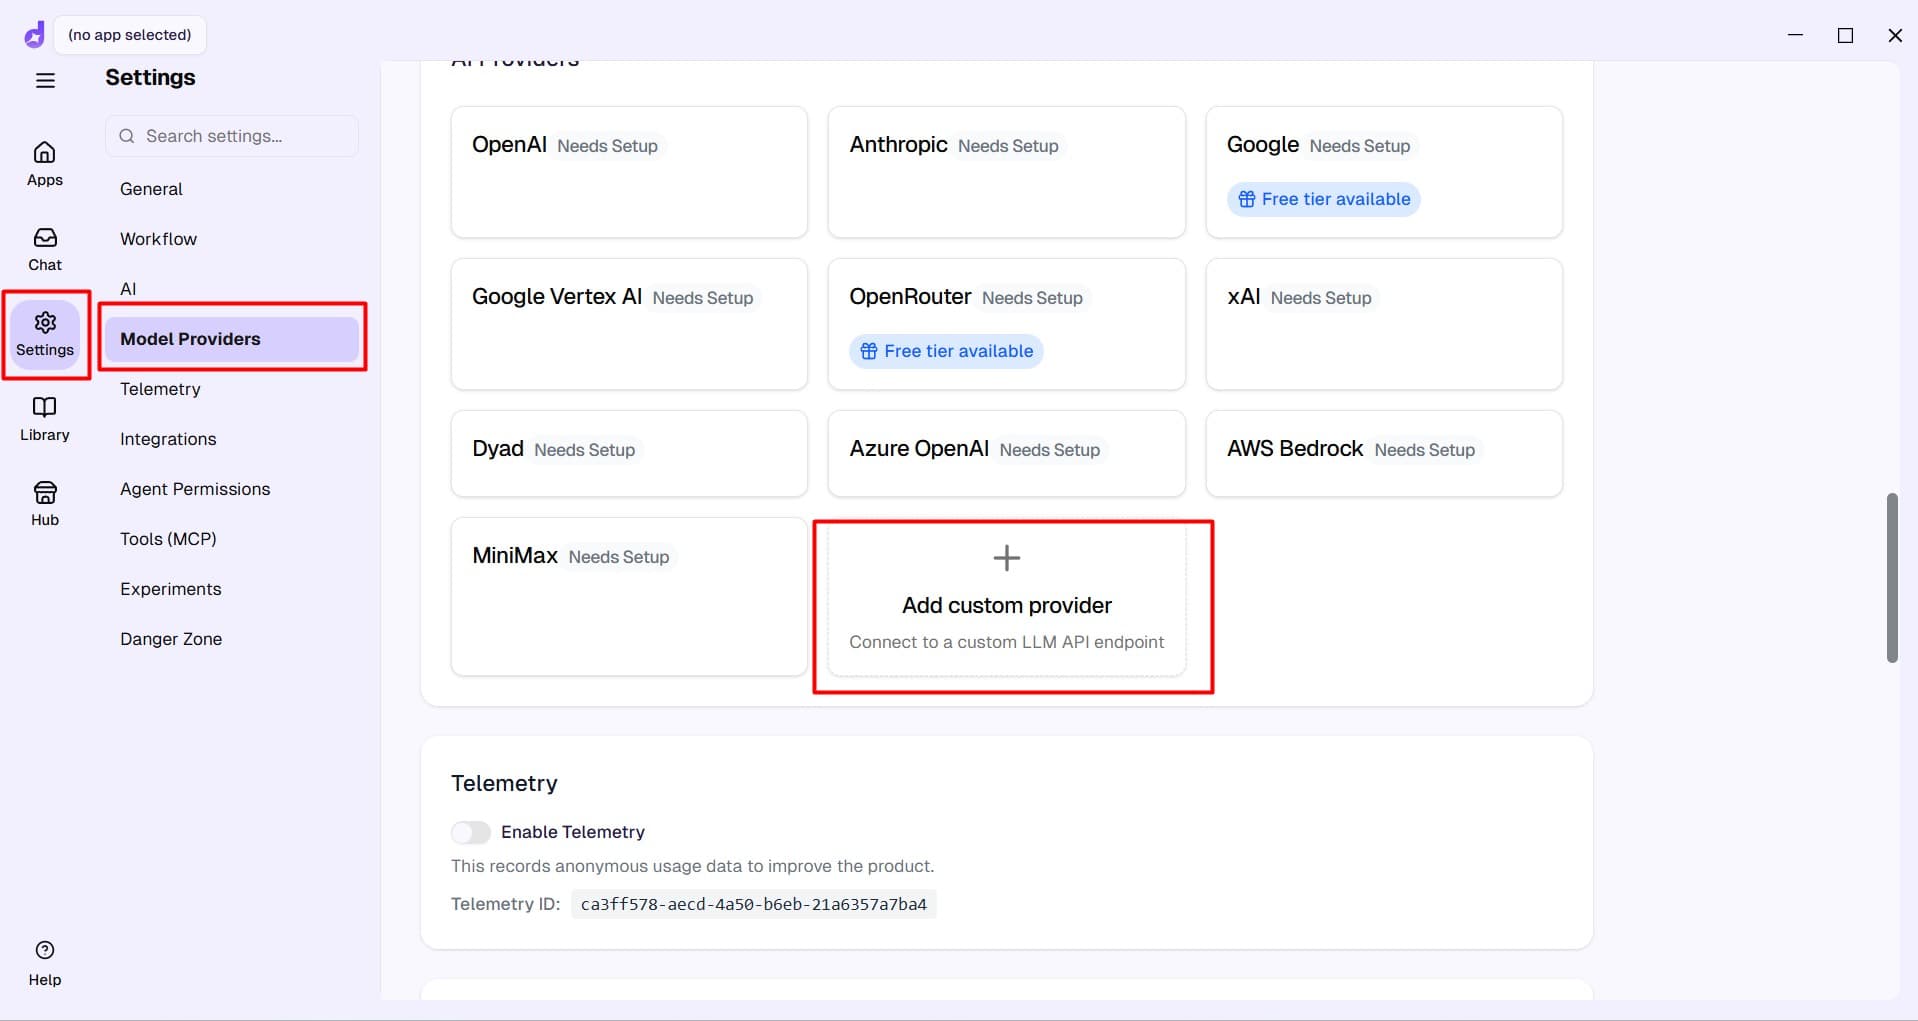Open the app selector showing no app selected

130,35
